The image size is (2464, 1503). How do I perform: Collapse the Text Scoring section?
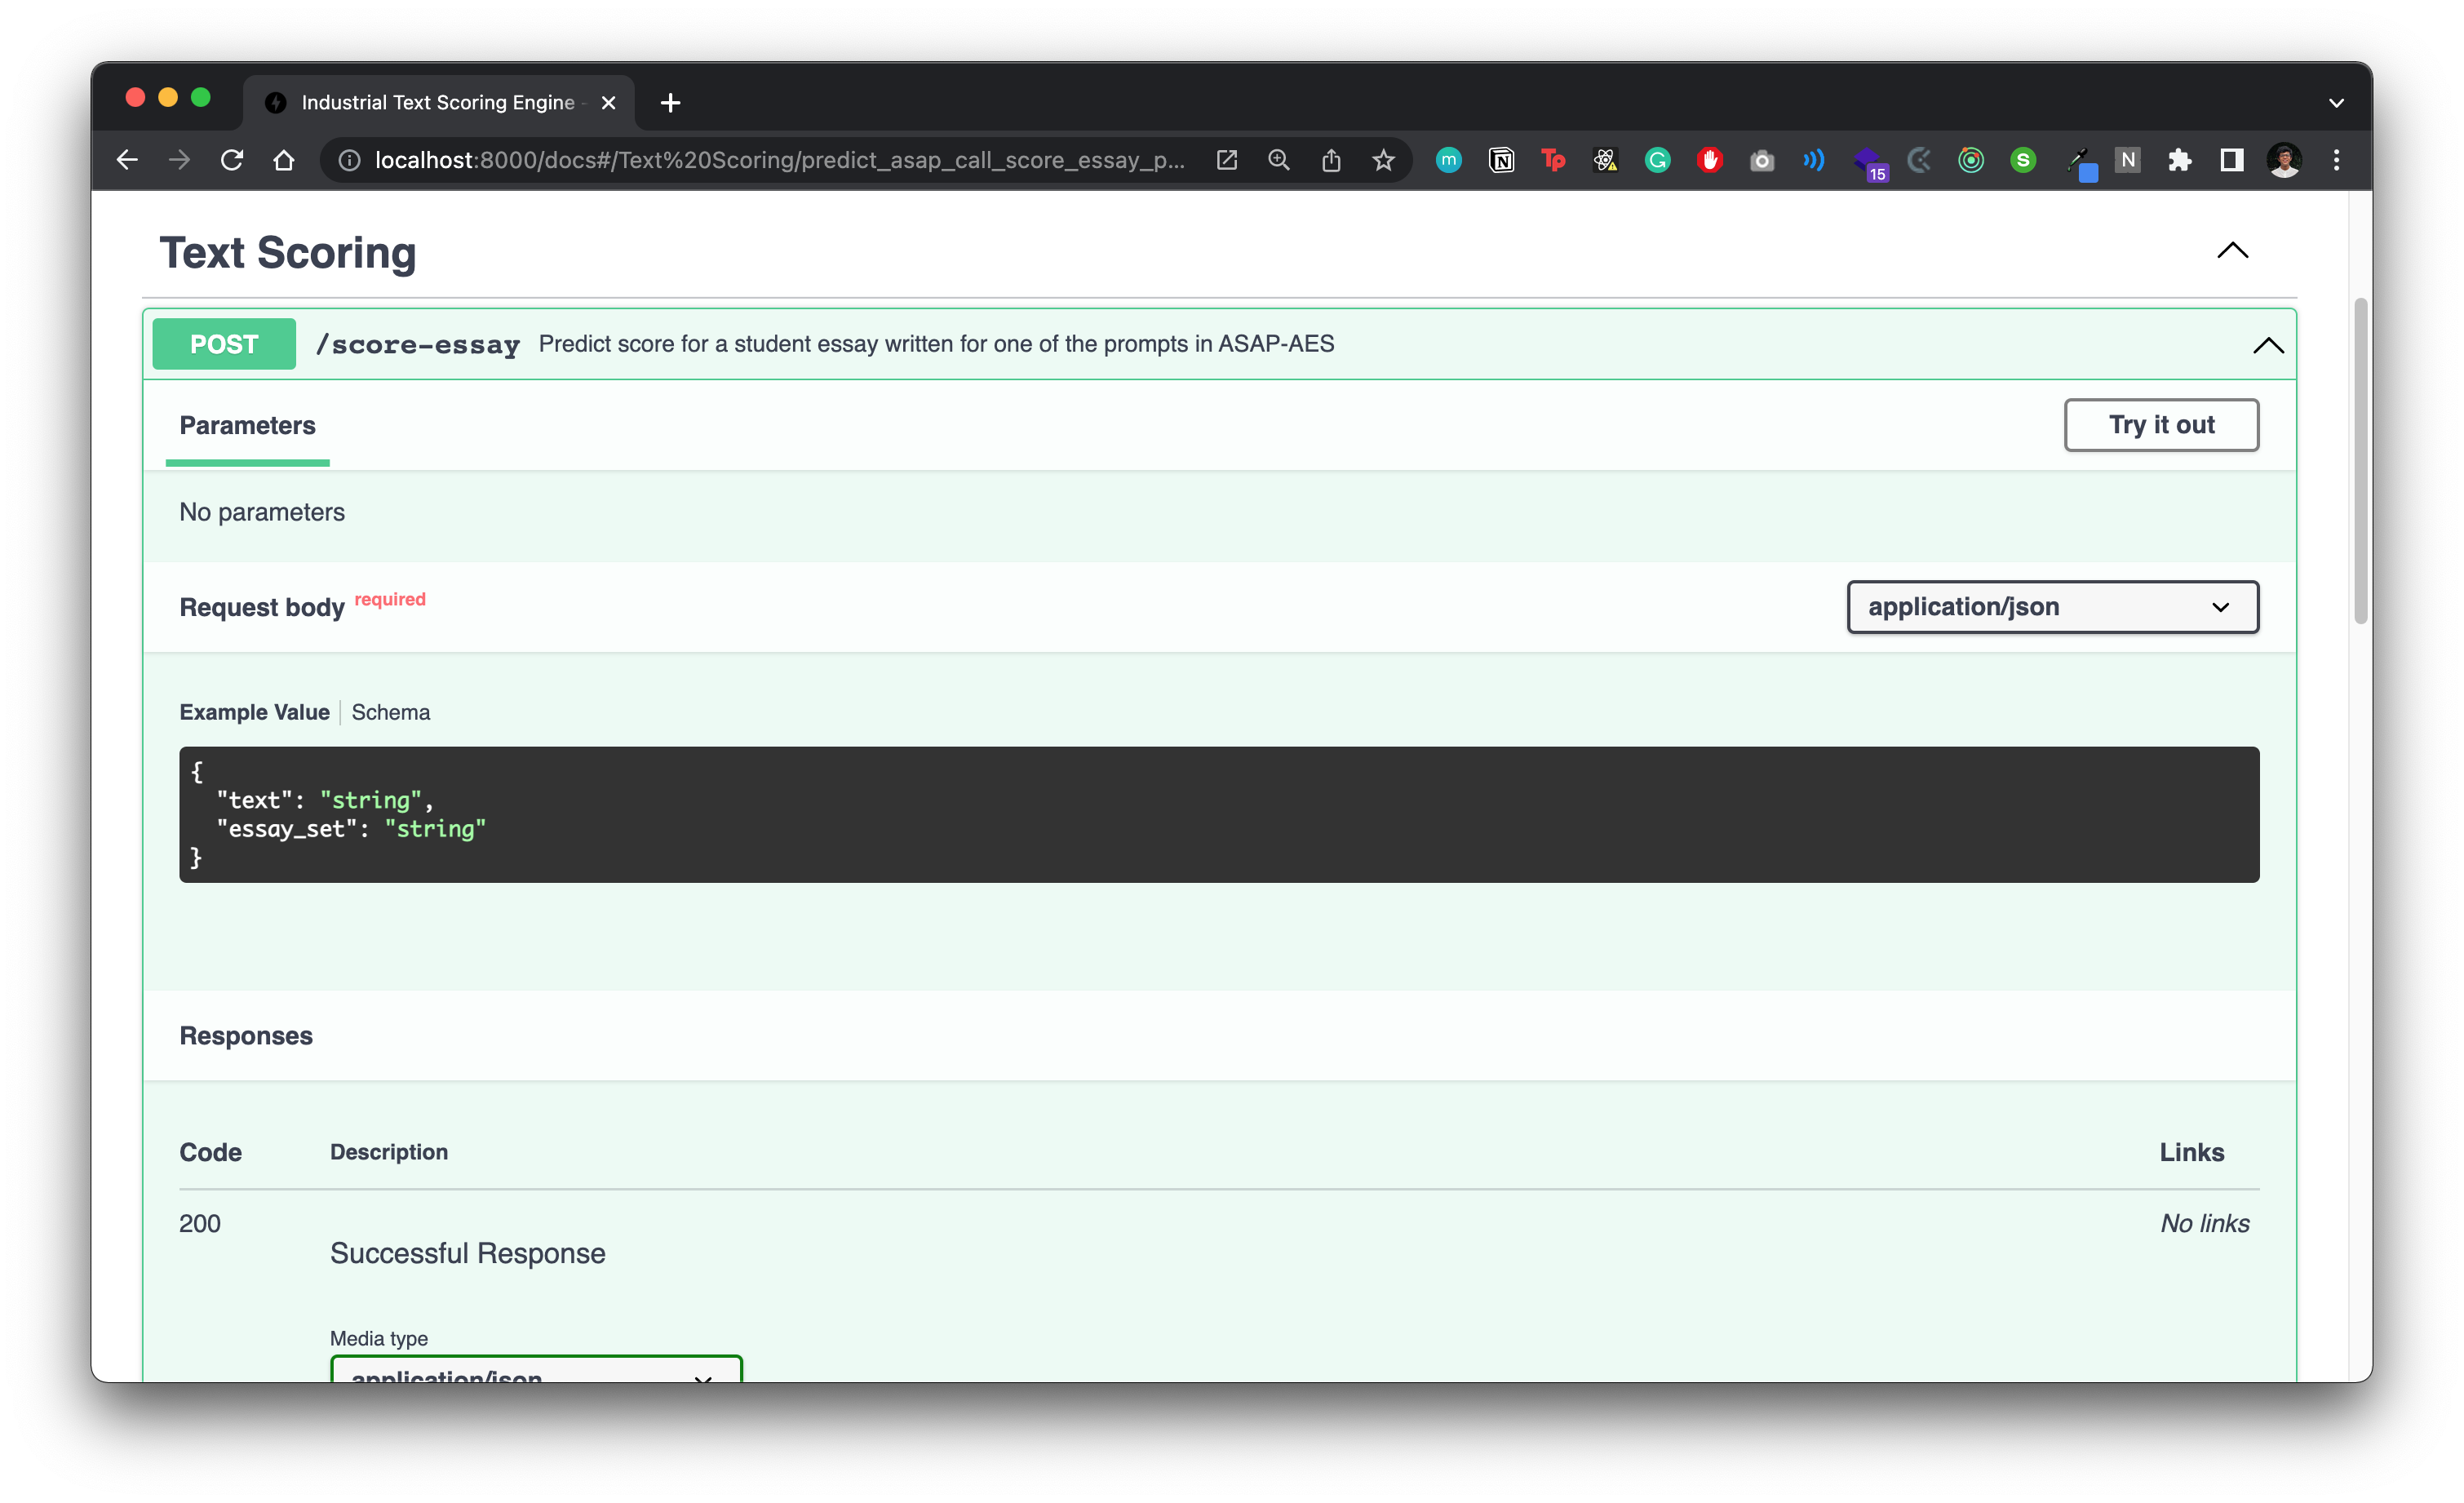coord(2233,252)
